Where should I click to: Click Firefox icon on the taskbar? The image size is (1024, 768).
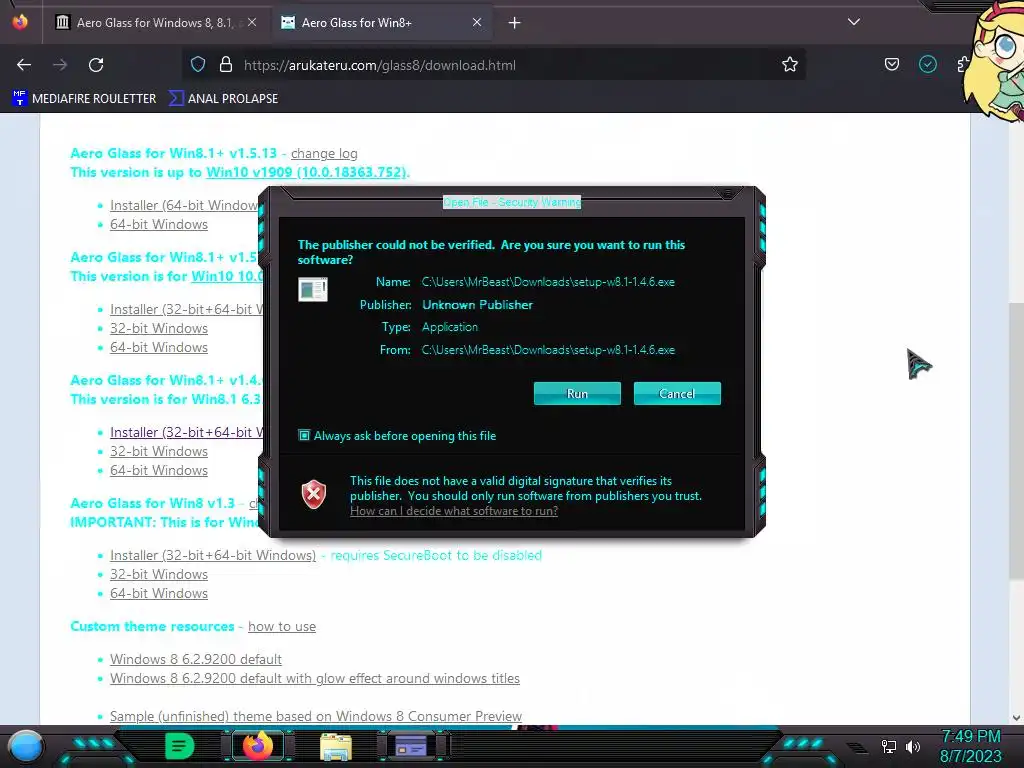(x=257, y=746)
